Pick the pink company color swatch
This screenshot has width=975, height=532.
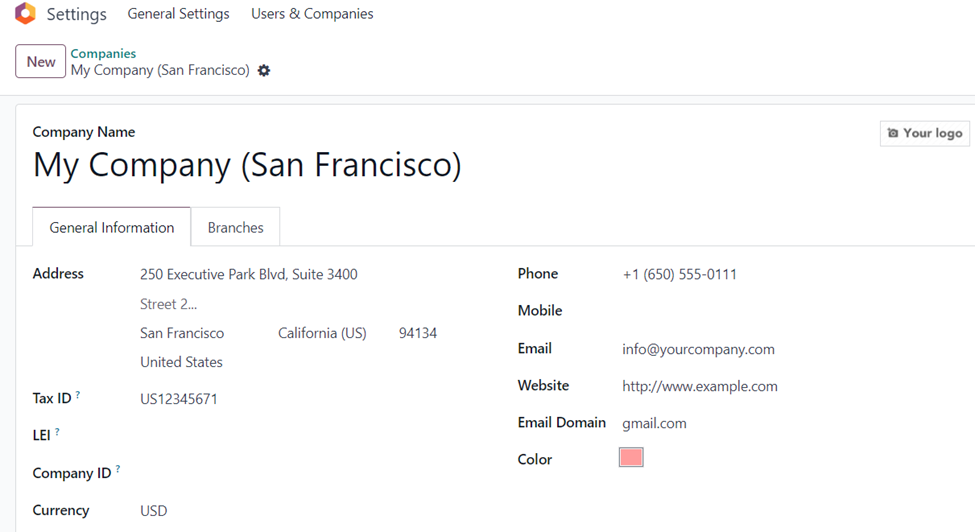pos(631,457)
